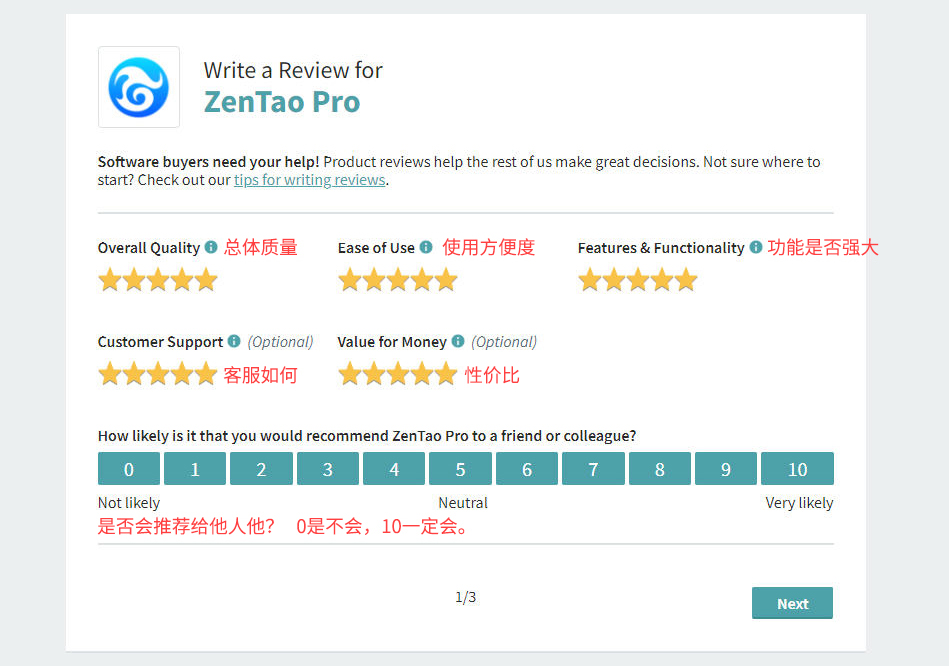This screenshot has width=949, height=666.
Task: Give Features & Functionality three stars
Action: (x=638, y=280)
